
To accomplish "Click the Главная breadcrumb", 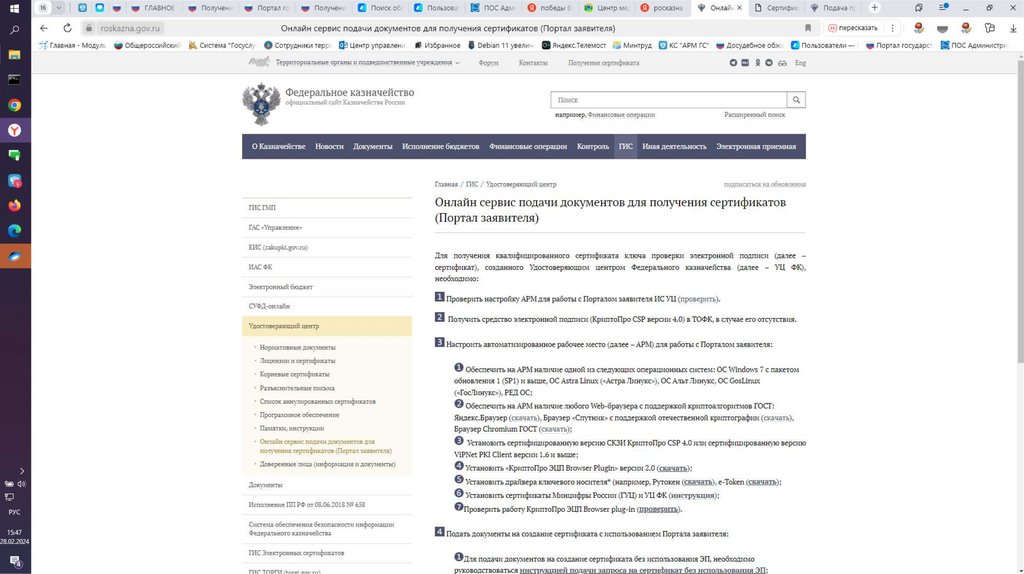I will (446, 185).
